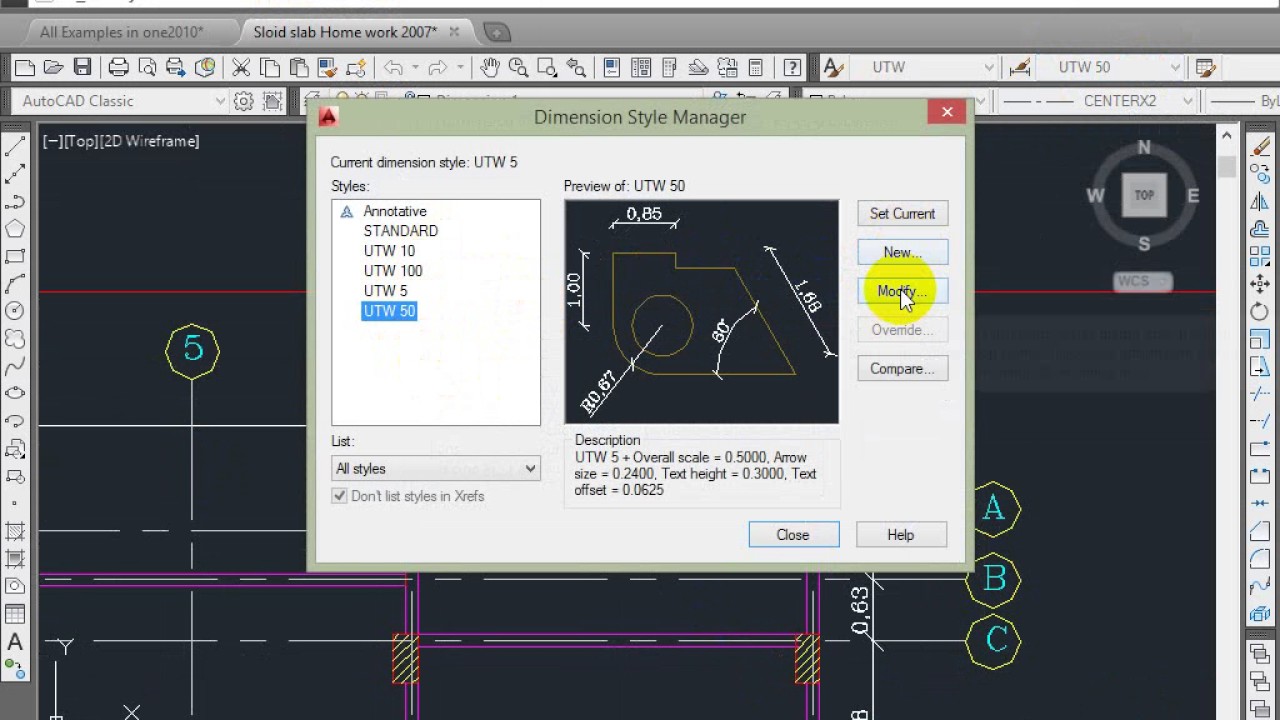Select the Rectangle draw tool
1280x720 pixels.
(15, 257)
